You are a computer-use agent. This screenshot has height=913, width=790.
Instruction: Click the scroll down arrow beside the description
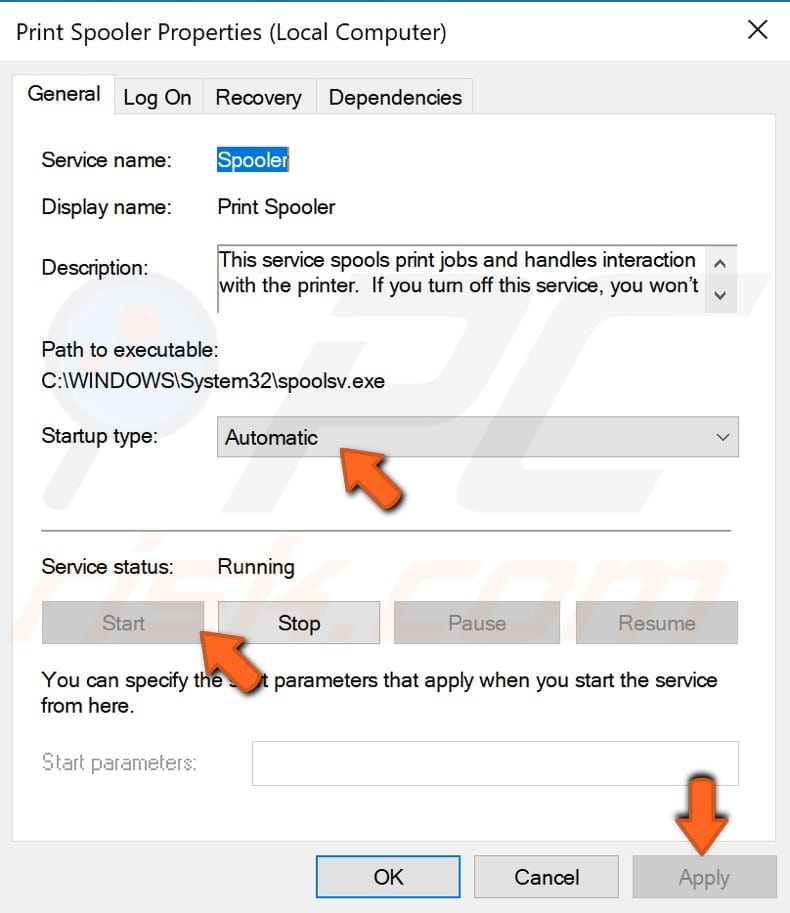(720, 294)
